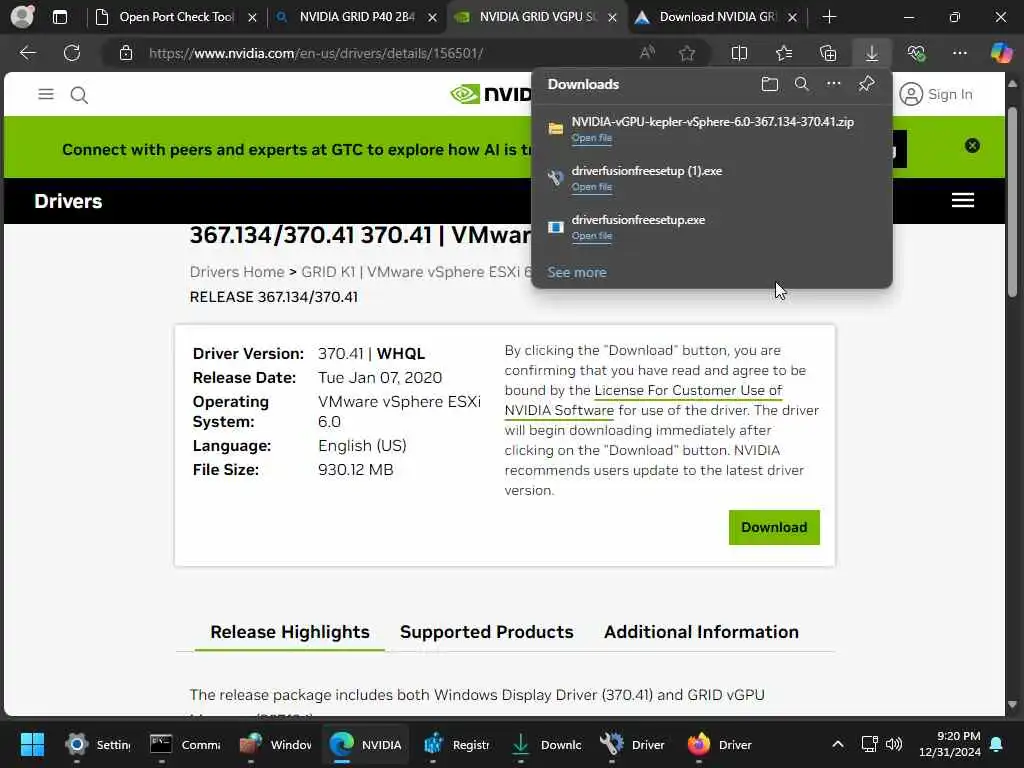Click the green Download button

[774, 527]
